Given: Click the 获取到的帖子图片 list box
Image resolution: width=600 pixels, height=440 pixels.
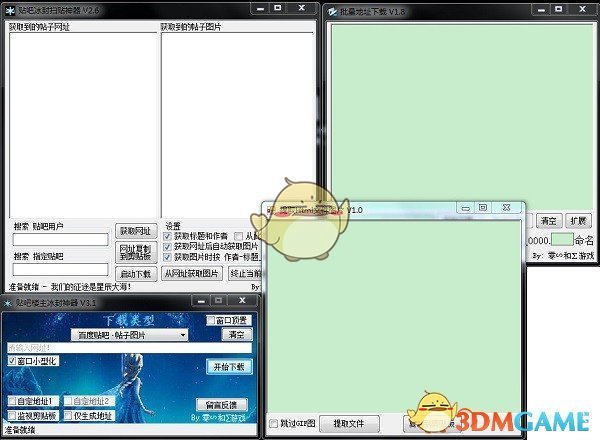Looking at the screenshot, I should pyautogui.click(x=238, y=125).
